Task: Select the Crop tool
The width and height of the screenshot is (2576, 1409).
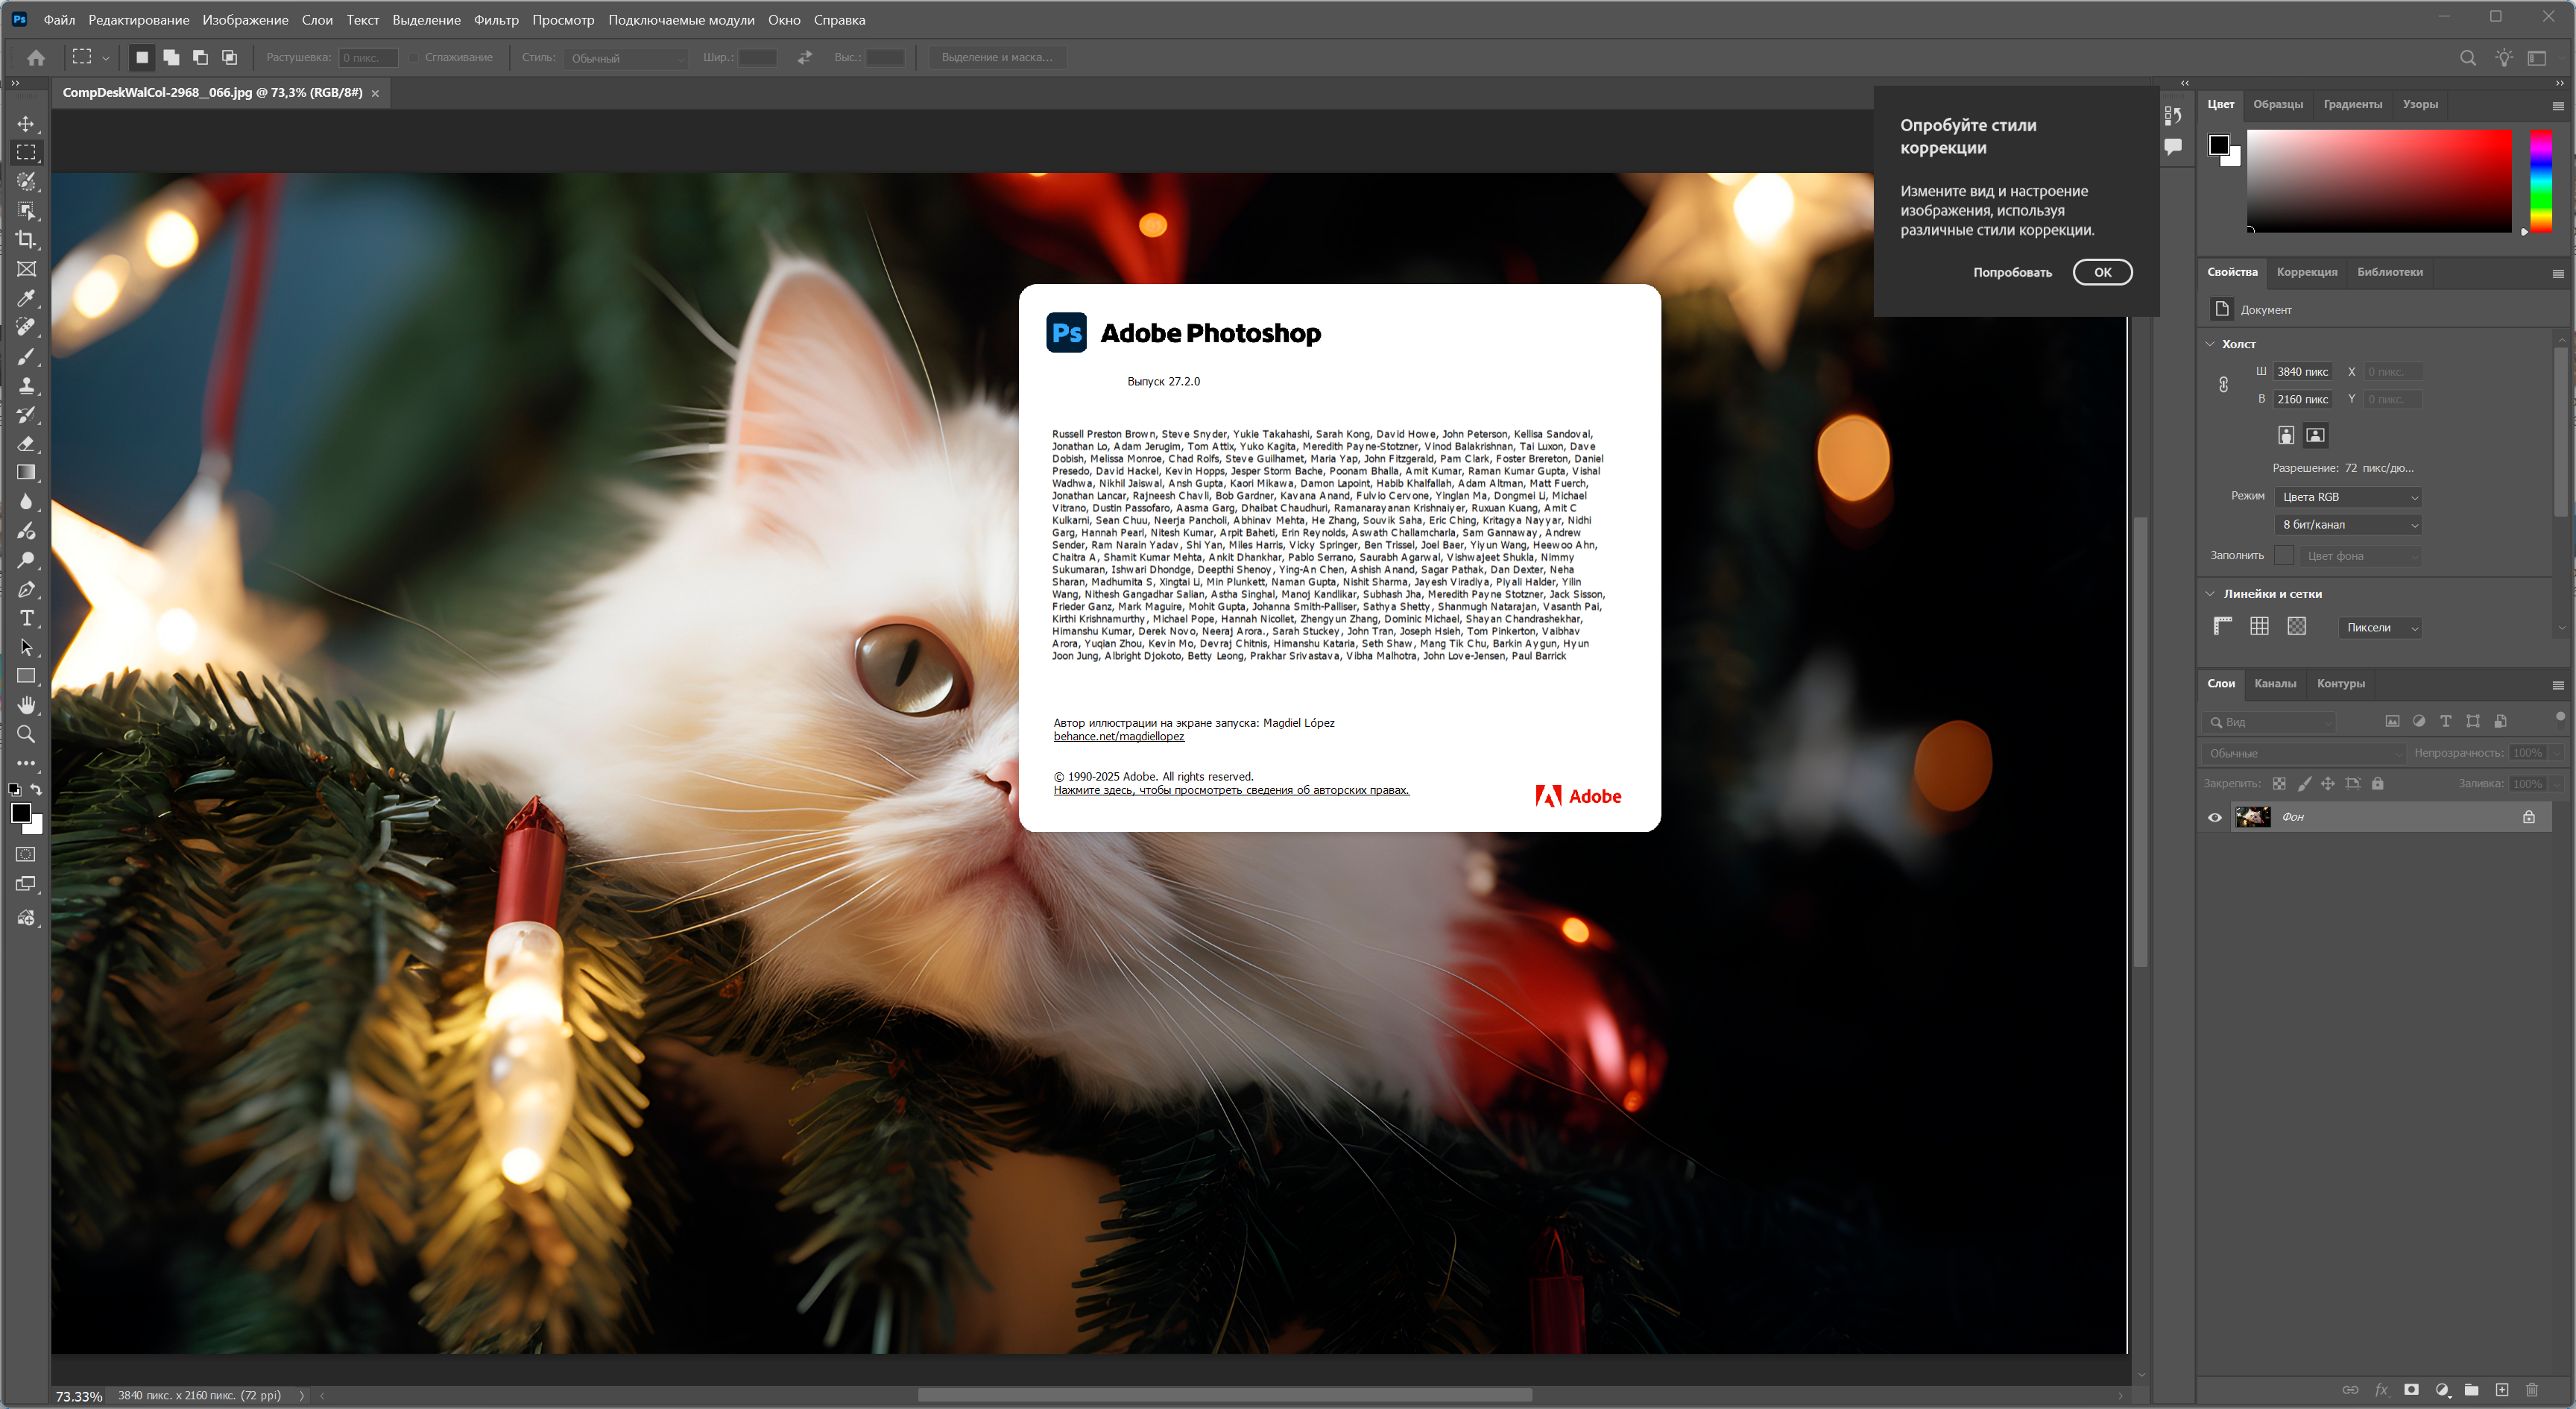Action: (x=26, y=240)
